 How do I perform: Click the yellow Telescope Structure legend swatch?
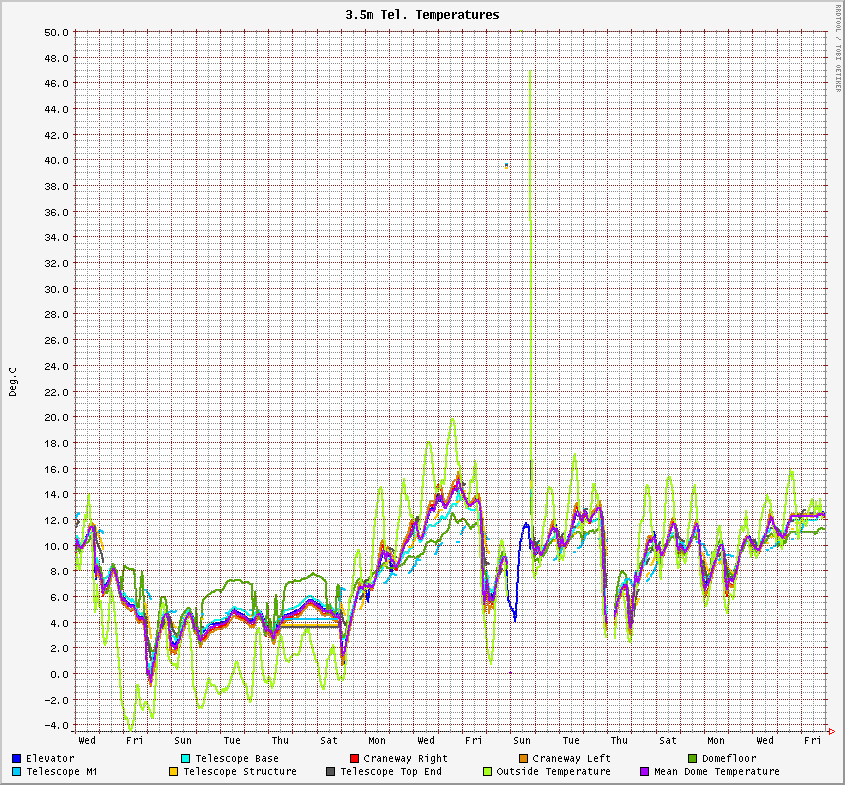174,772
